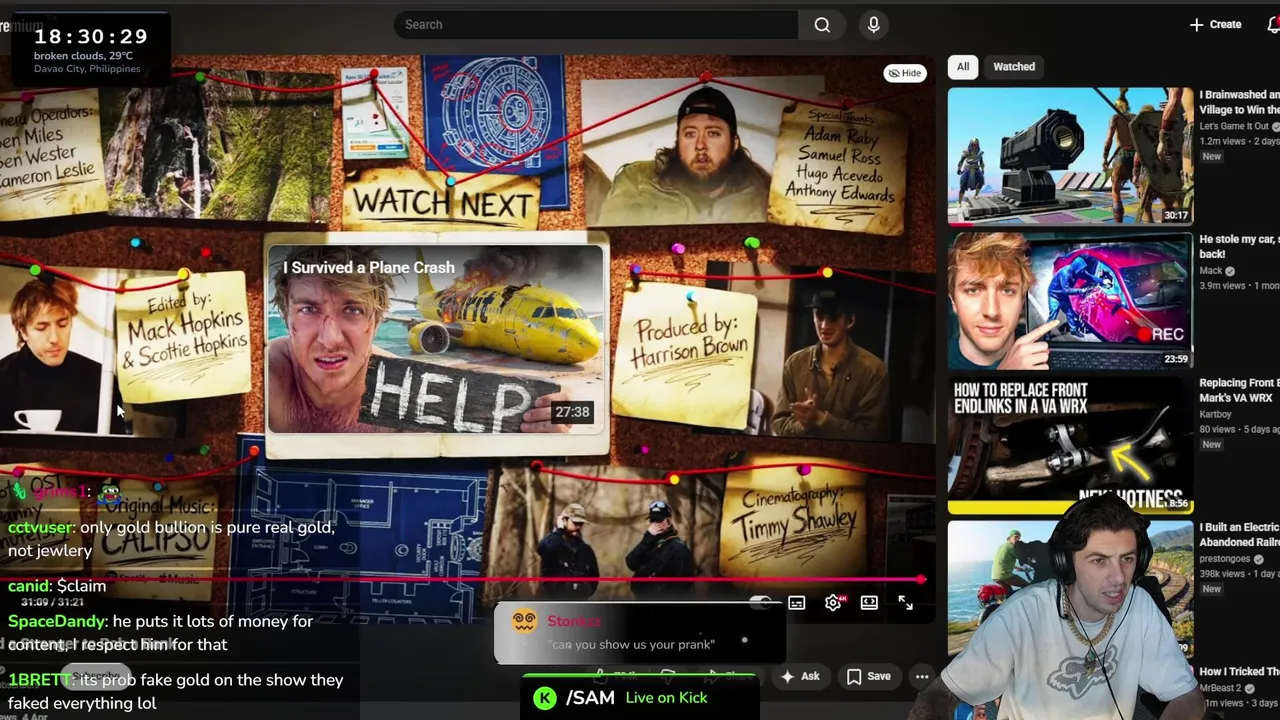Click the clock weather overlay widget
Screen dimensions: 1280x720
(91, 50)
